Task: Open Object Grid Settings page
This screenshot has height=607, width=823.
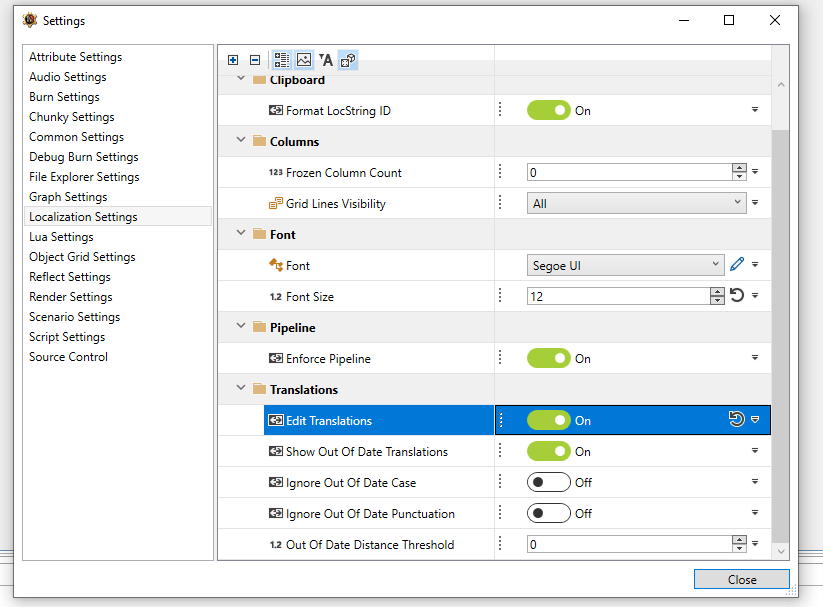Action: coord(82,256)
